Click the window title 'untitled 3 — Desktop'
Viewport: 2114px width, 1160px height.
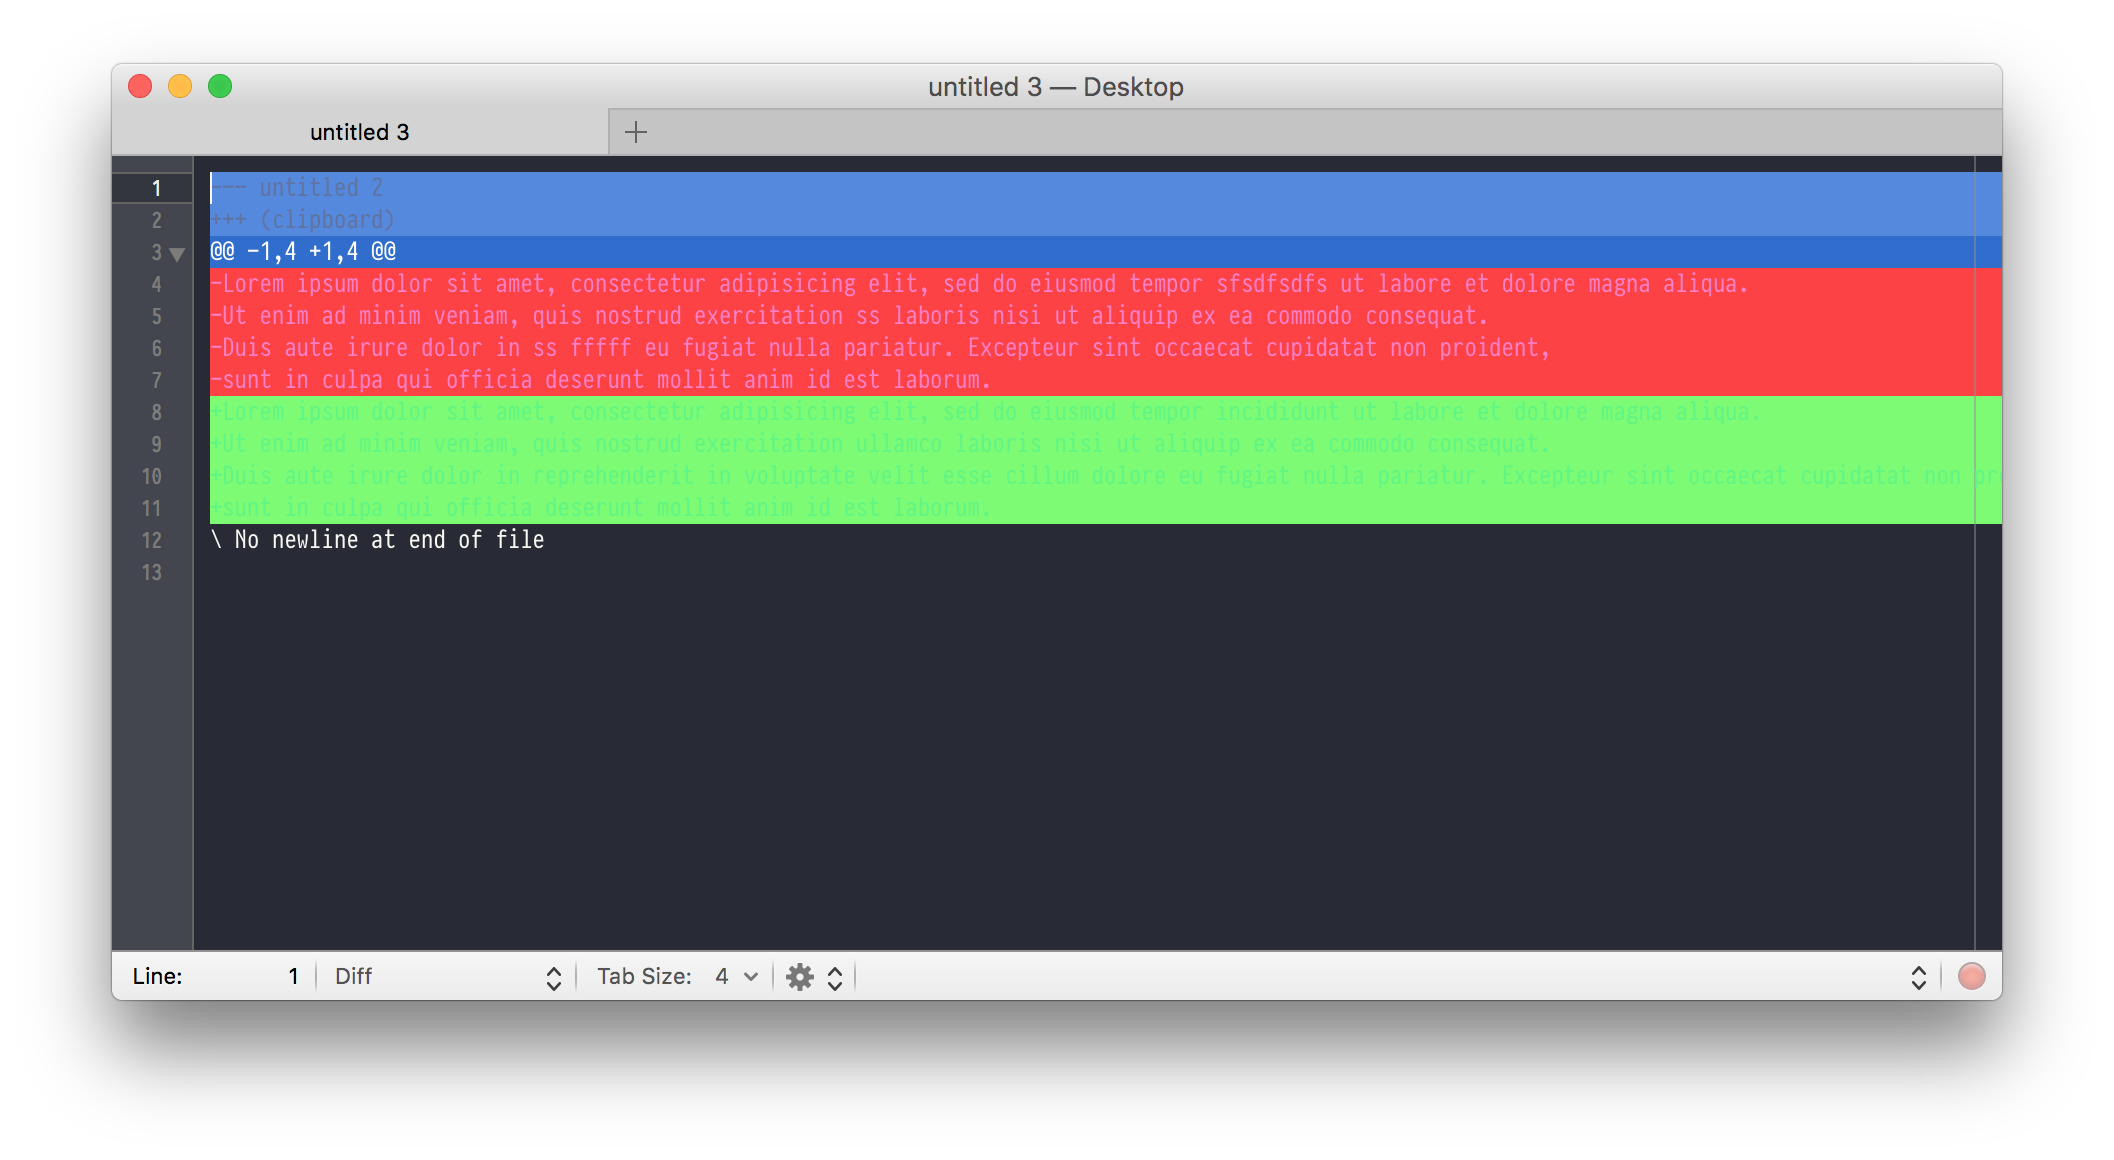1055,87
